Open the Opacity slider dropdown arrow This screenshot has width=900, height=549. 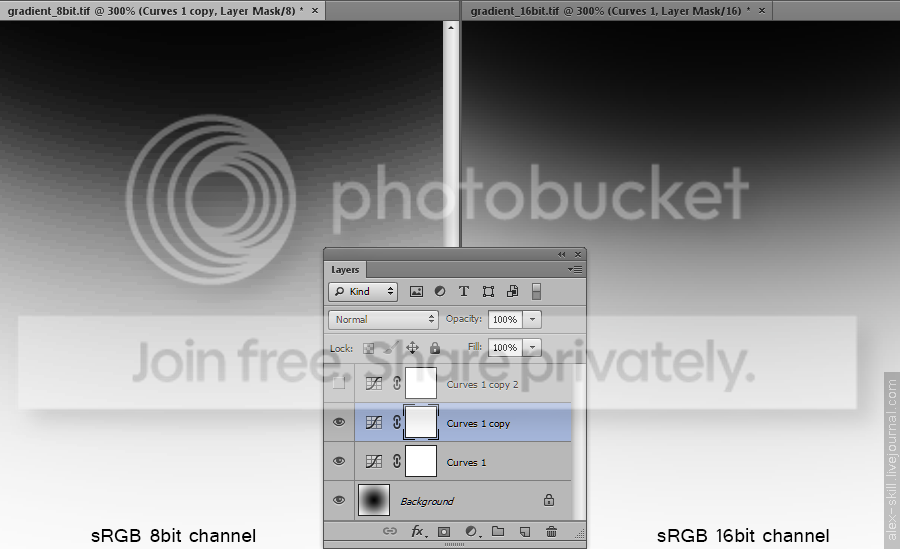pos(532,320)
